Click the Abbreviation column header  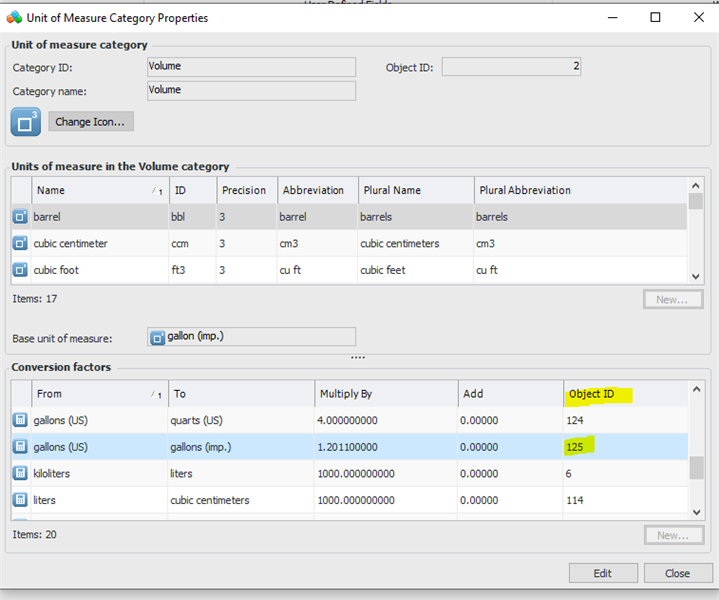click(313, 190)
